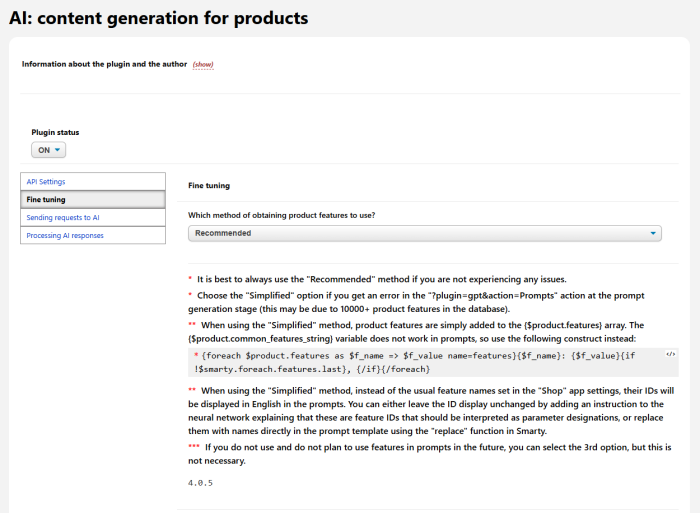The height and width of the screenshot is (513, 700).
Task: Select the Fine tuning tab
Action: pos(93,200)
